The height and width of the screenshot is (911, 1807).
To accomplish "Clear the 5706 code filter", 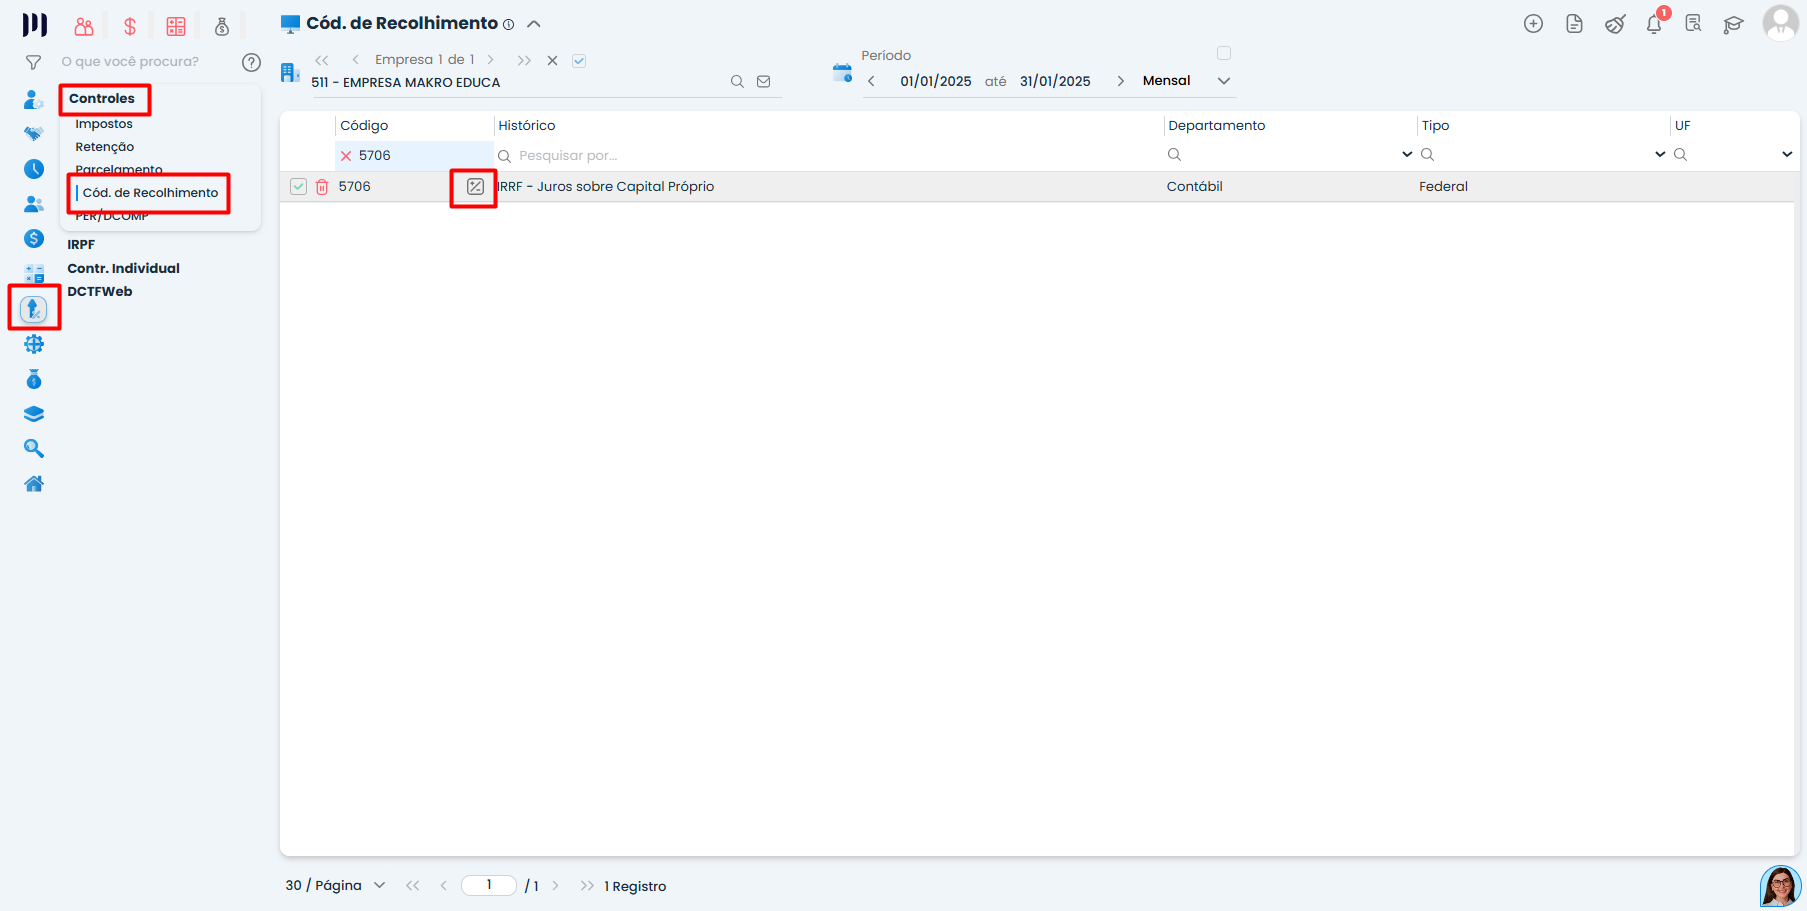I will pyautogui.click(x=346, y=156).
